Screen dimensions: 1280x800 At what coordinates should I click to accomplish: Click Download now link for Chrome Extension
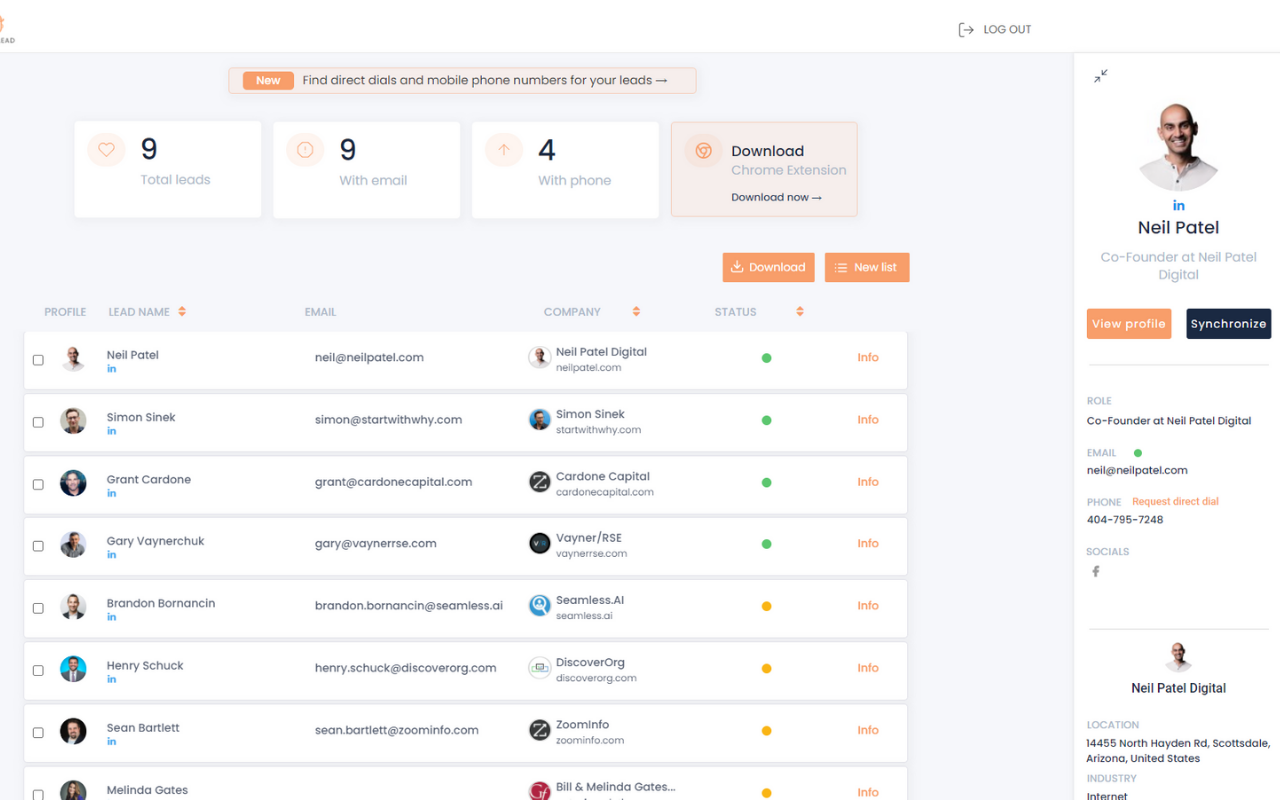776,197
